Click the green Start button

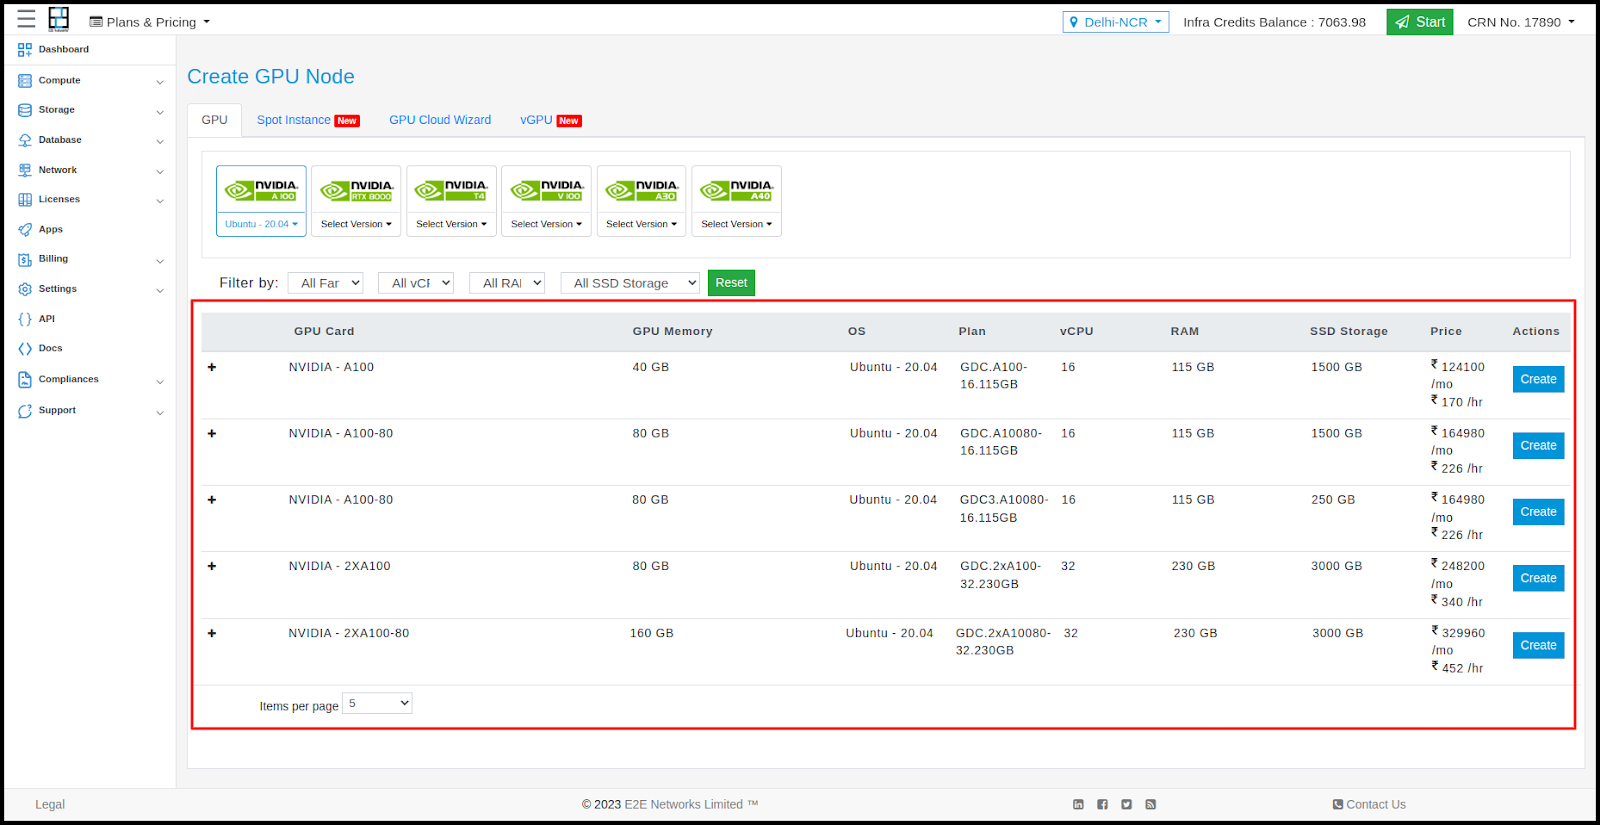tap(1419, 22)
